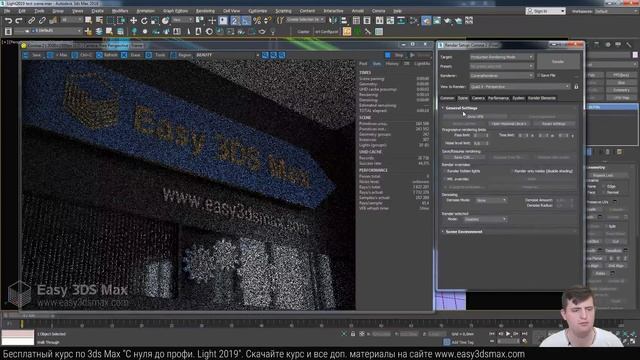Open the Edit menu
The width and height of the screenshot is (640, 360).
coord(22,11)
